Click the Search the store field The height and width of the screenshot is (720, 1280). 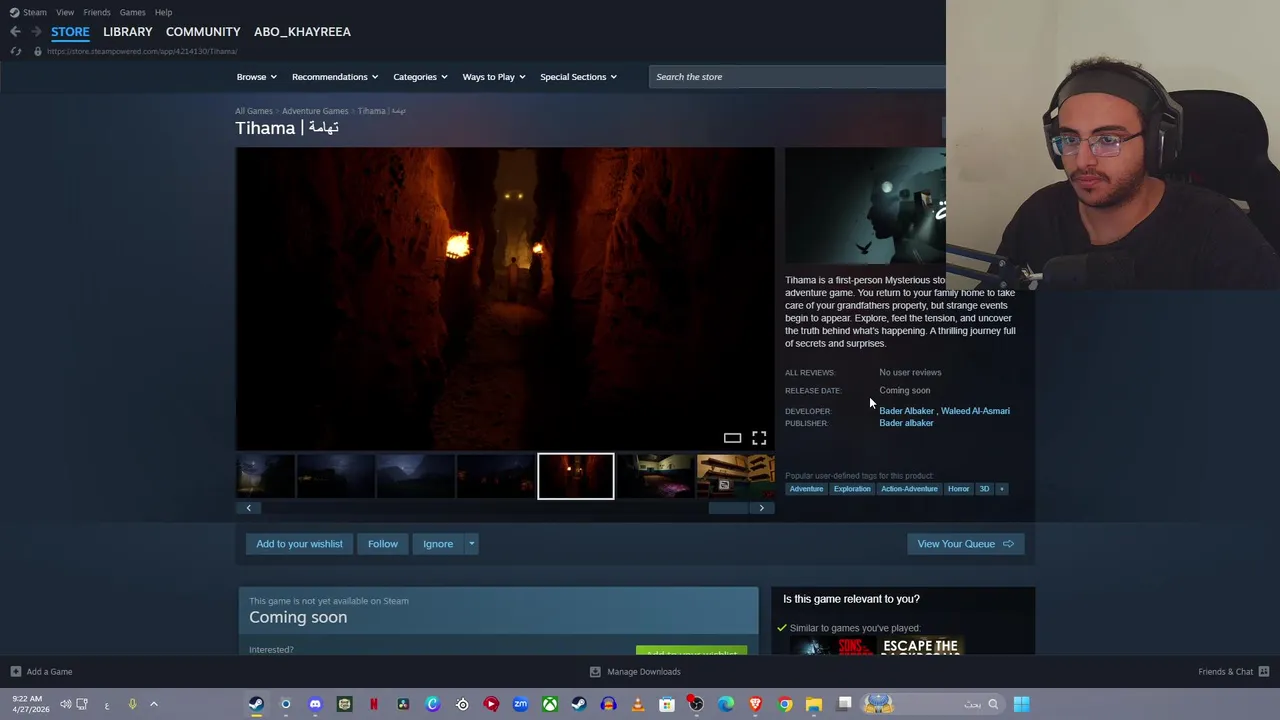tap(797, 77)
